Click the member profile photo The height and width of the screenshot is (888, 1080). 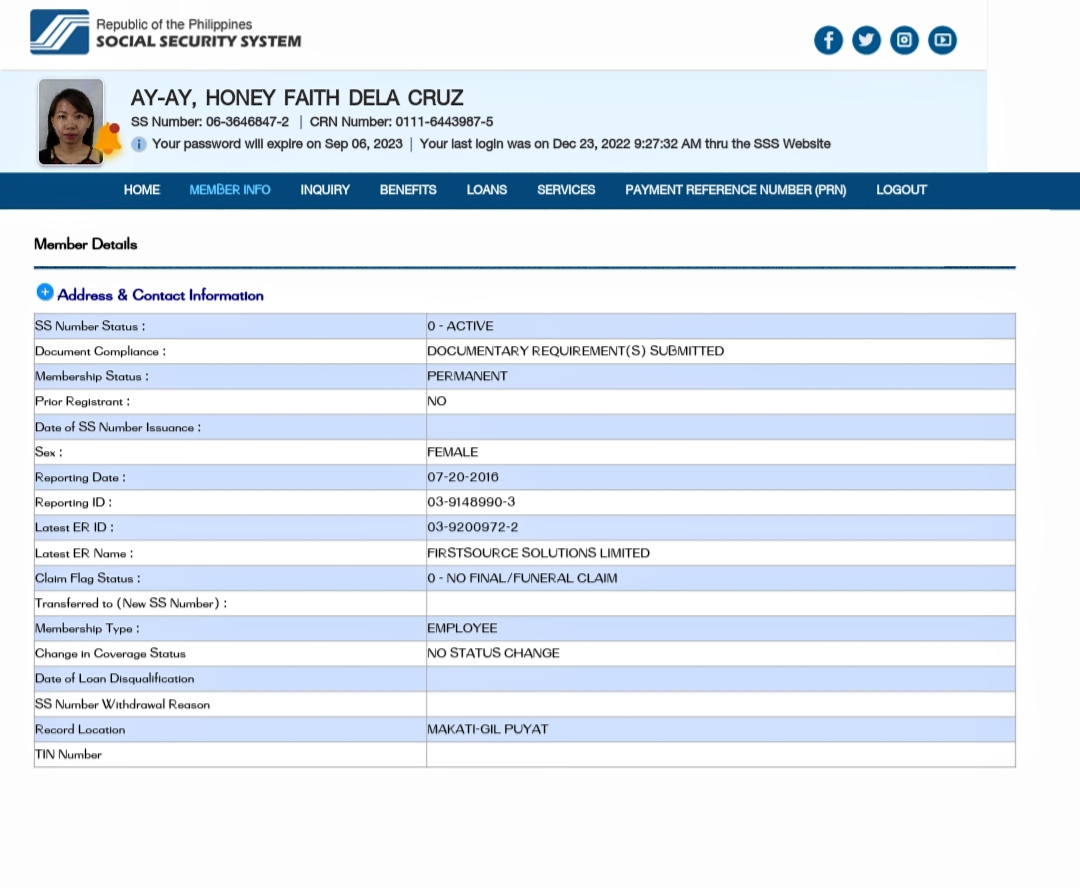70,121
